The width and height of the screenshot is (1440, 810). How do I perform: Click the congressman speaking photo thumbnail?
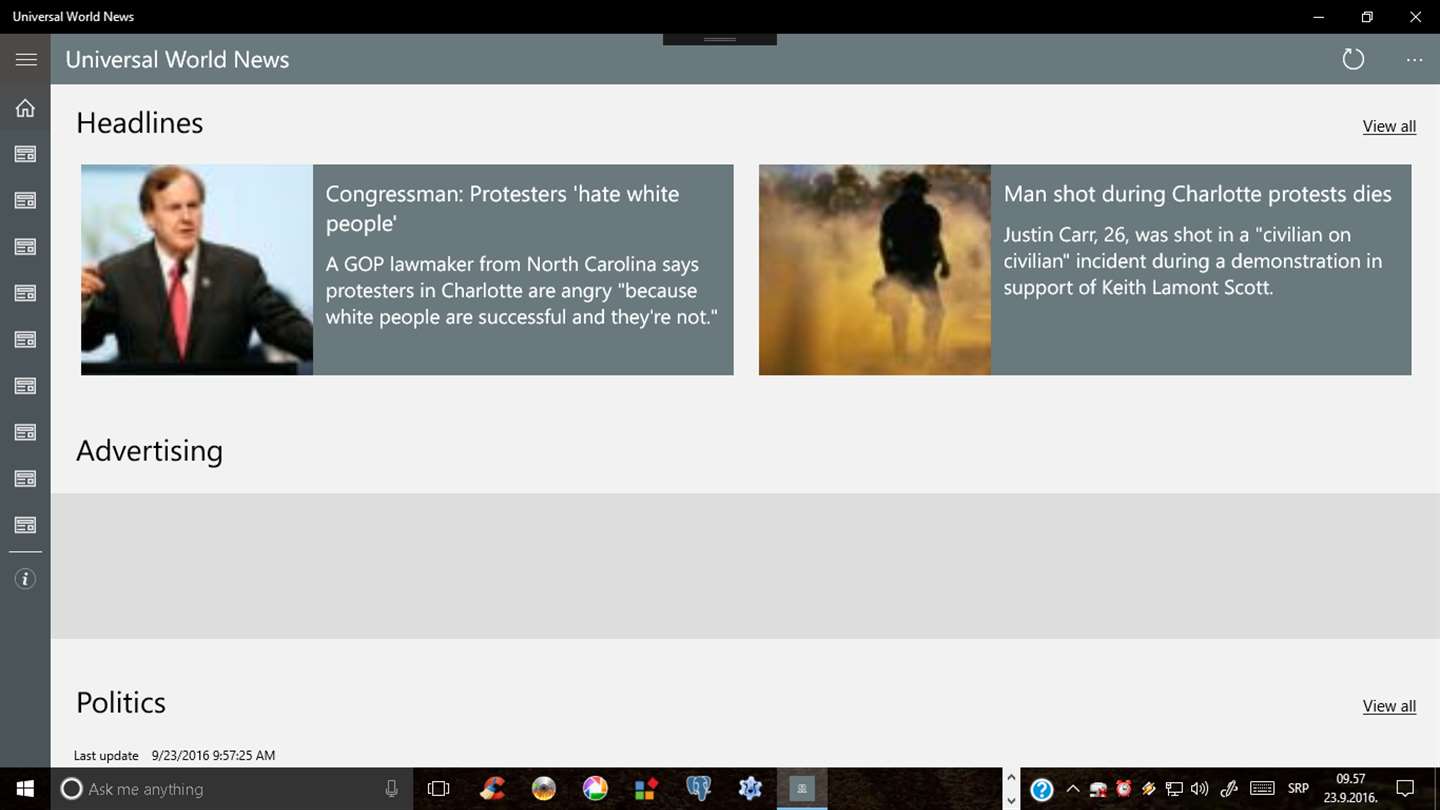(x=197, y=270)
